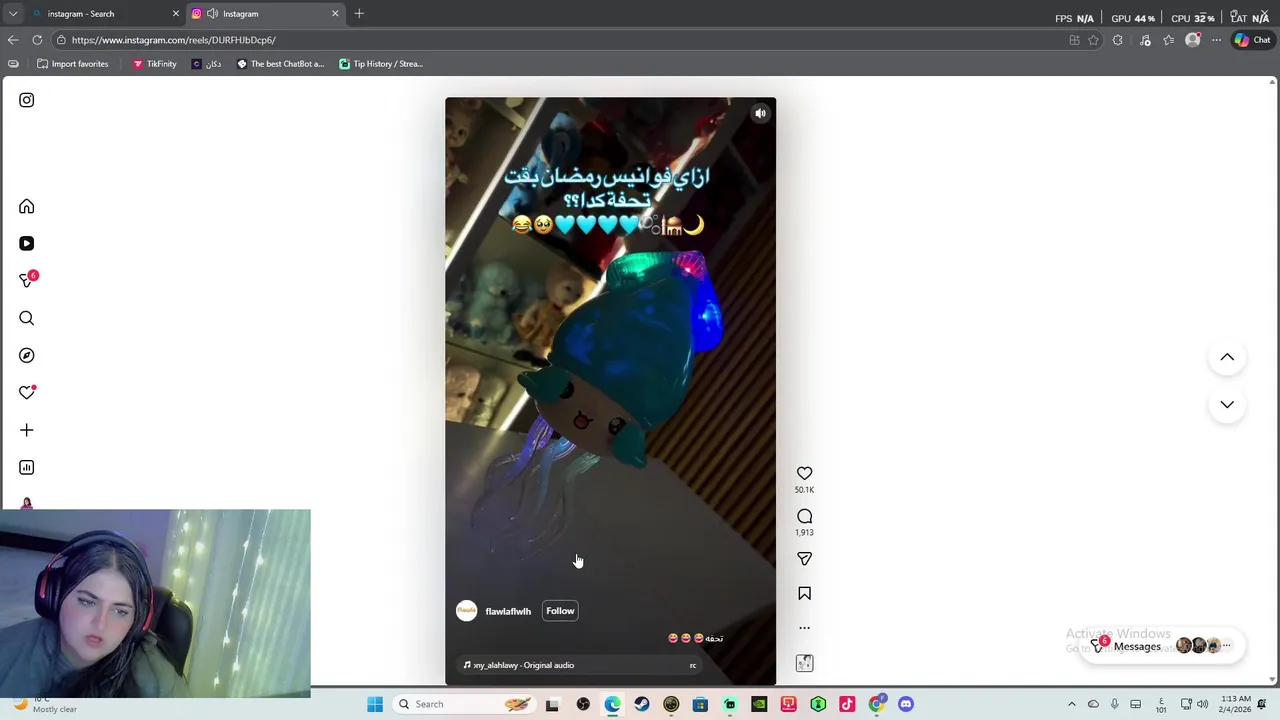Open the Windows Start menu
The height and width of the screenshot is (720, 1280).
tap(375, 704)
